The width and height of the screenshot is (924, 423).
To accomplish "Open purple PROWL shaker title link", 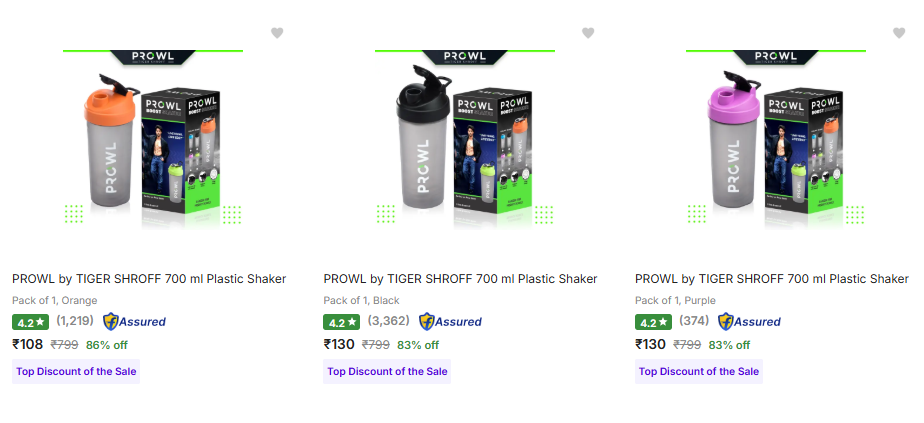I will click(772, 279).
